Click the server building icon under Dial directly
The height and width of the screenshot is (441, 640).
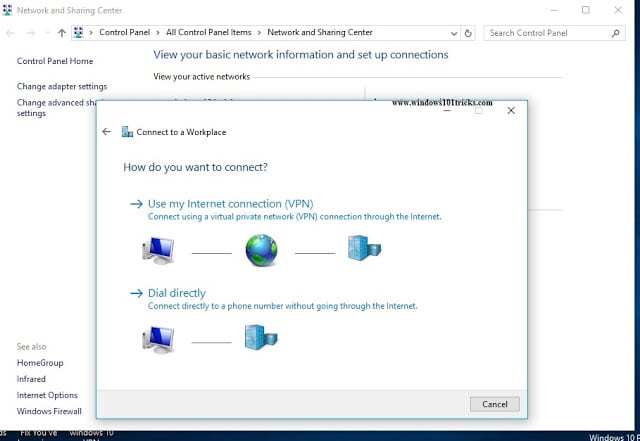pyautogui.click(x=261, y=337)
